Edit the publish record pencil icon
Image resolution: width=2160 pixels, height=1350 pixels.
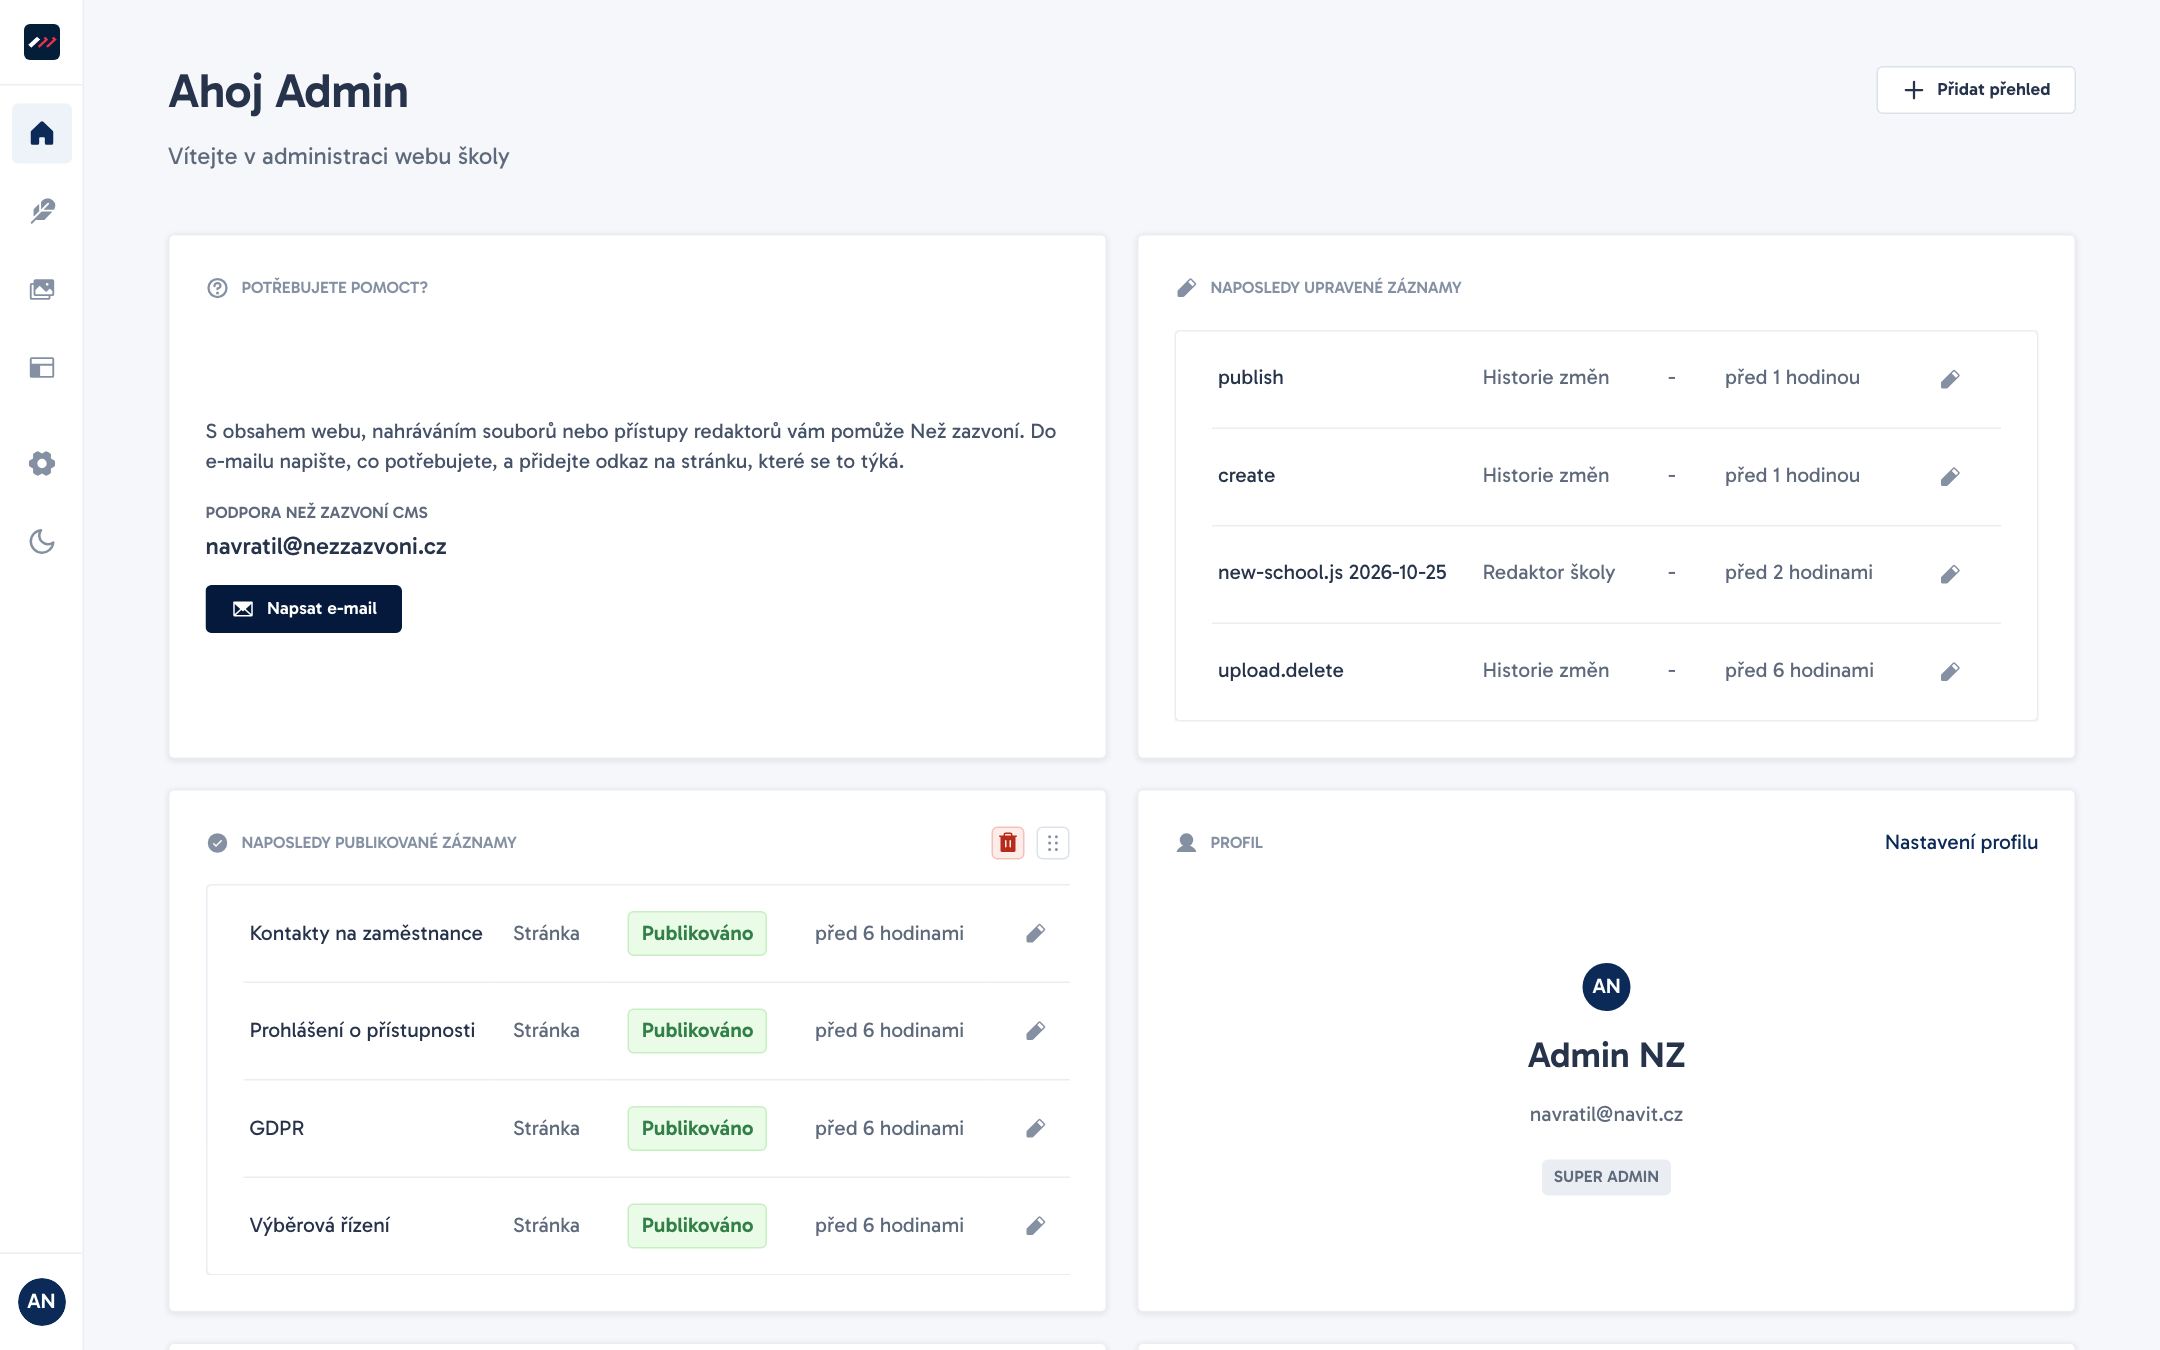[1950, 379]
